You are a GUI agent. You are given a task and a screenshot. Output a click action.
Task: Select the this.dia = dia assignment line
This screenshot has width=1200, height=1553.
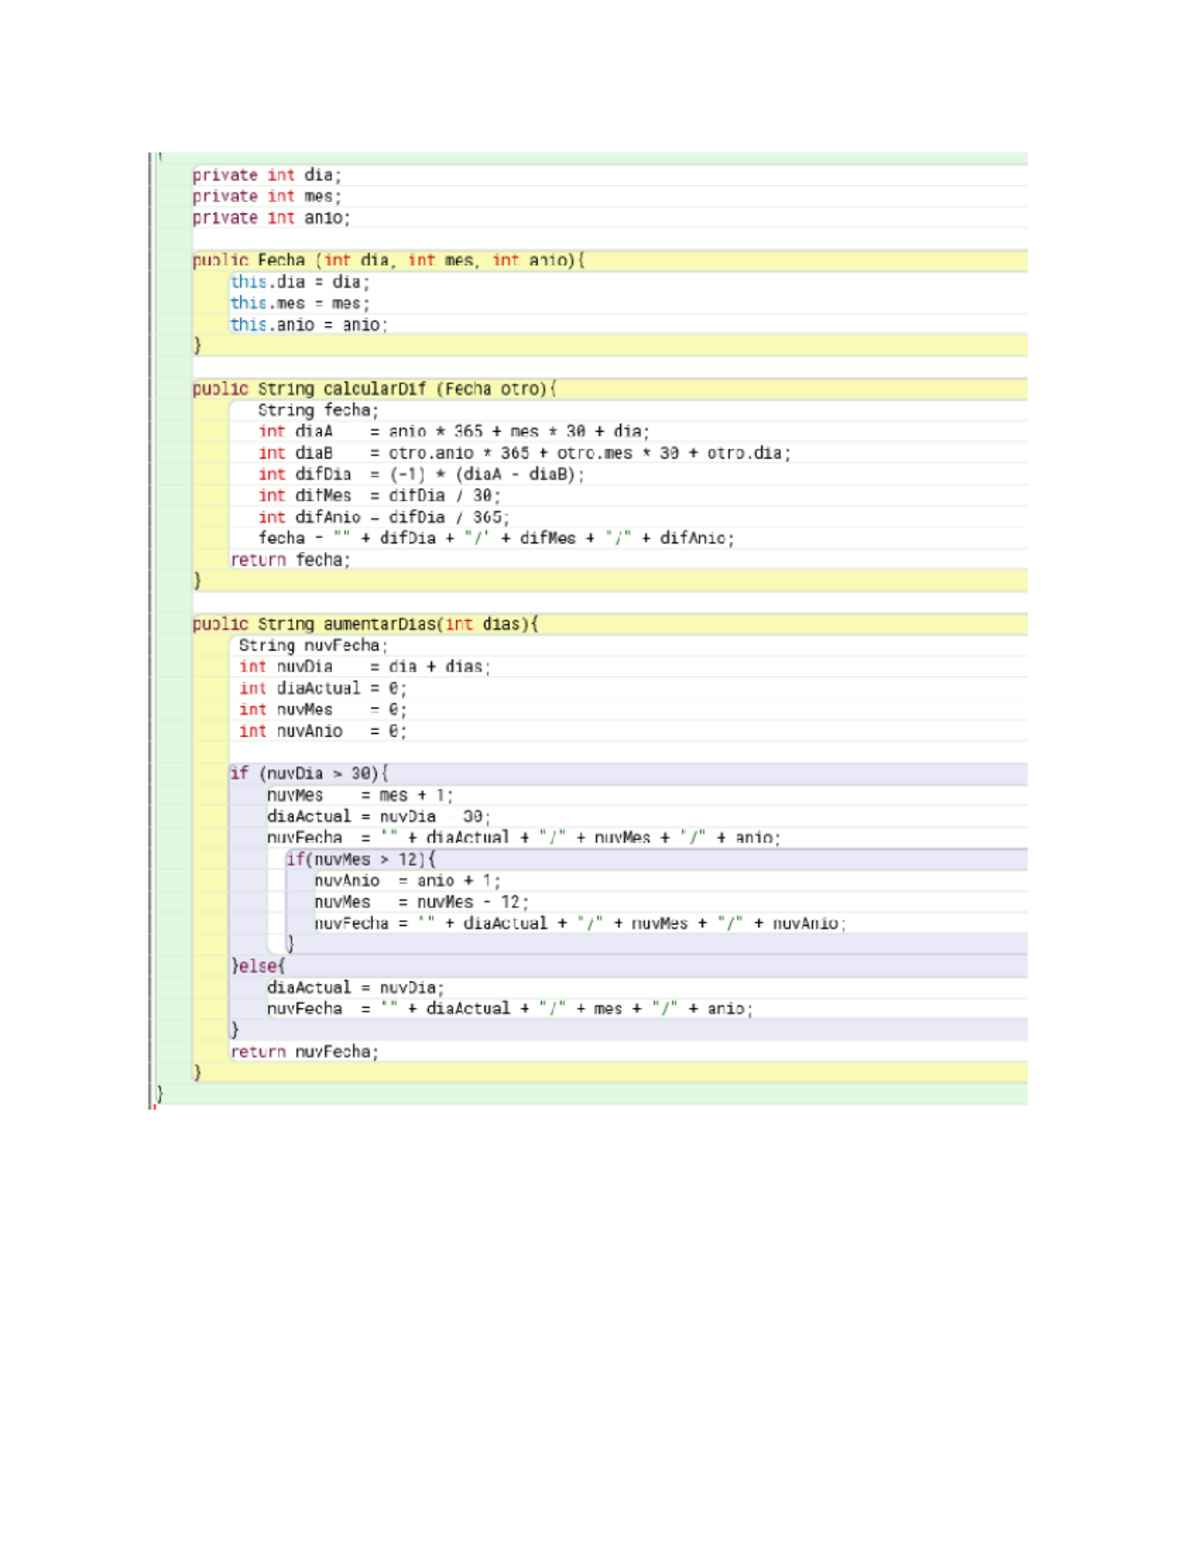300,282
